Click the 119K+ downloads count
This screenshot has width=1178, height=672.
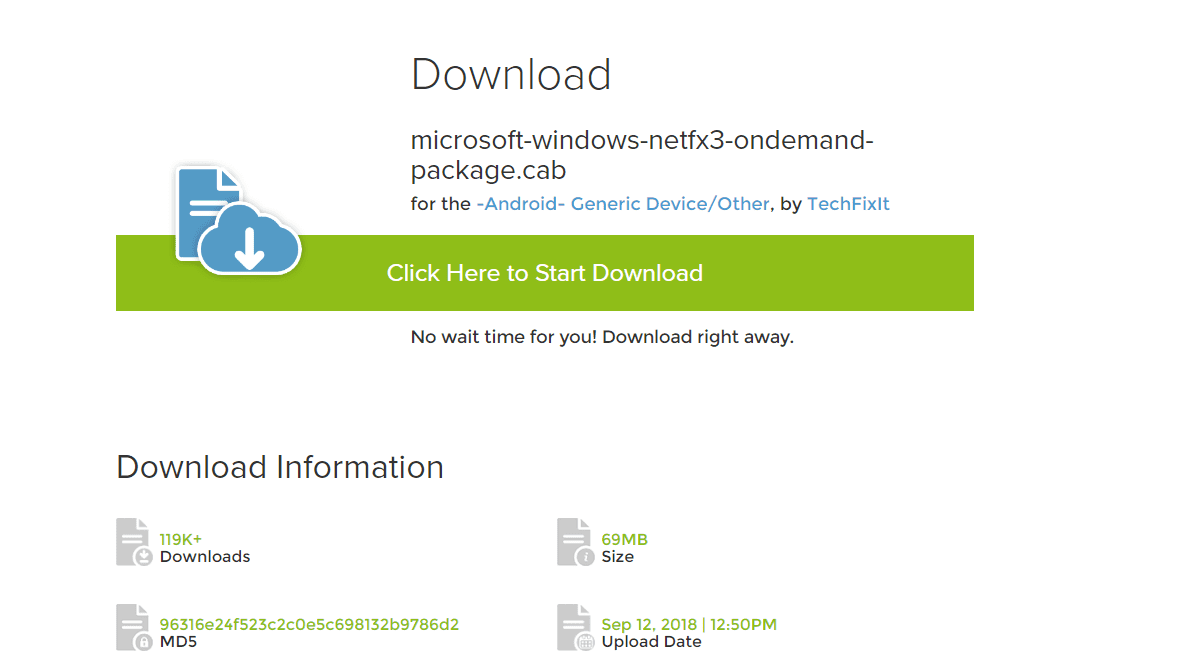pos(181,539)
